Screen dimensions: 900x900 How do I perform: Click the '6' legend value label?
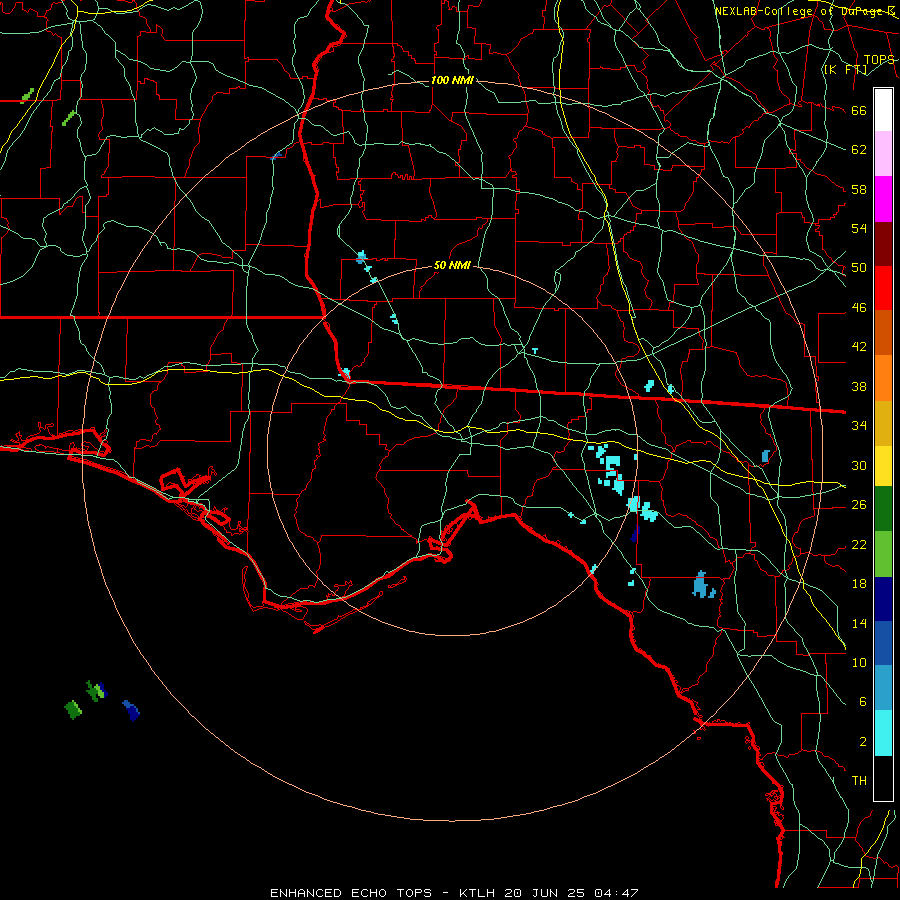tap(863, 702)
